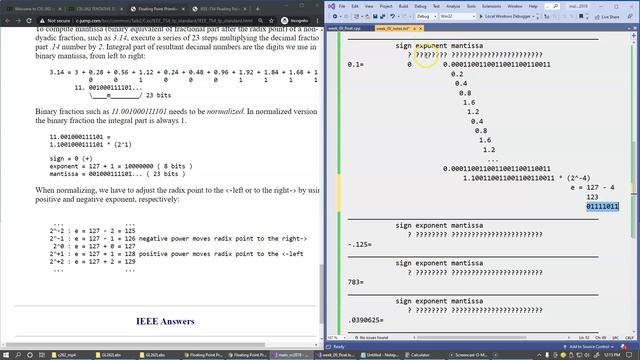Click the 'e = 127 - 4' line in editor
Image resolution: width=640 pixels, height=360 pixels.
tap(592, 187)
